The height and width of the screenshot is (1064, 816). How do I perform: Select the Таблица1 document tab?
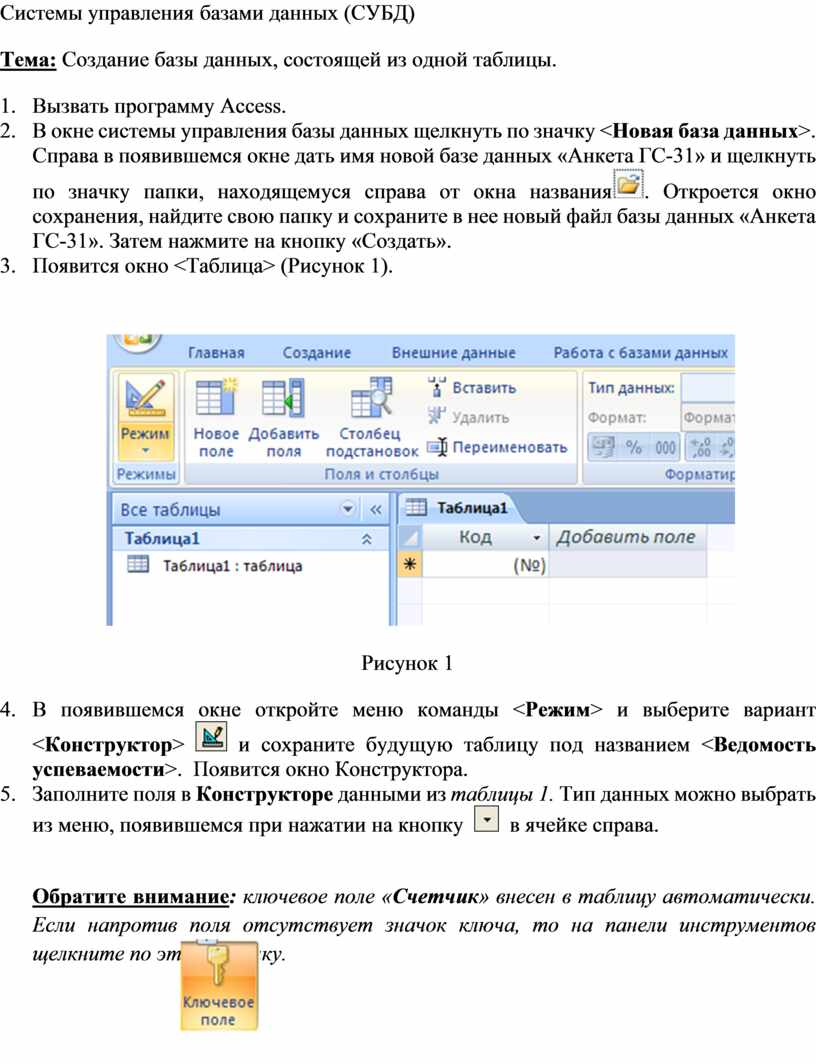472,508
